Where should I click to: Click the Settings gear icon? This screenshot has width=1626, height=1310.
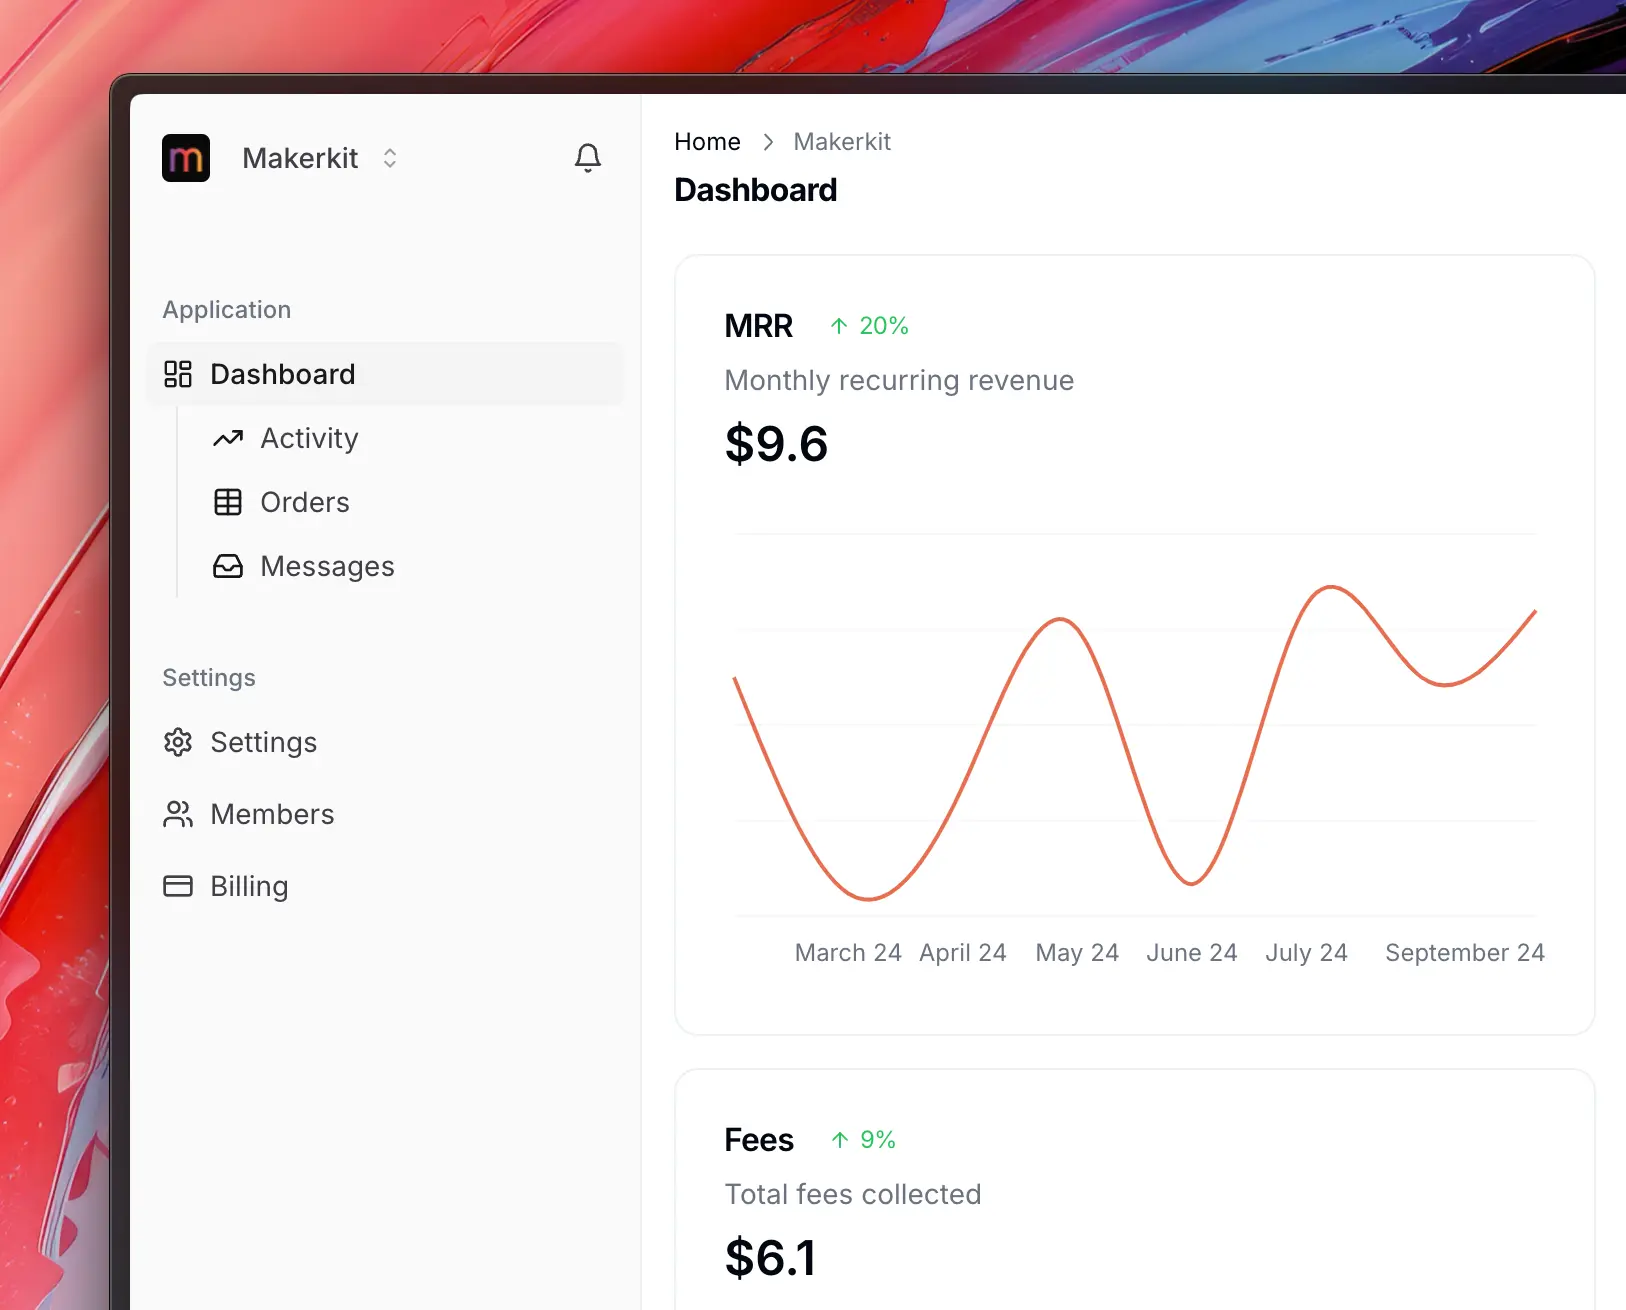coord(178,742)
